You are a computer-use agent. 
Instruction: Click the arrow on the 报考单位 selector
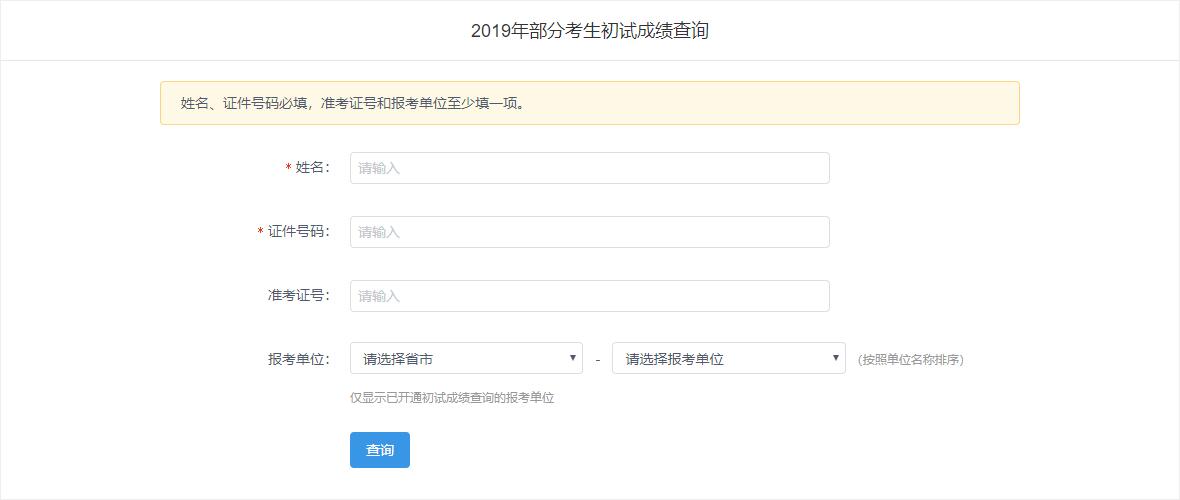pos(837,357)
